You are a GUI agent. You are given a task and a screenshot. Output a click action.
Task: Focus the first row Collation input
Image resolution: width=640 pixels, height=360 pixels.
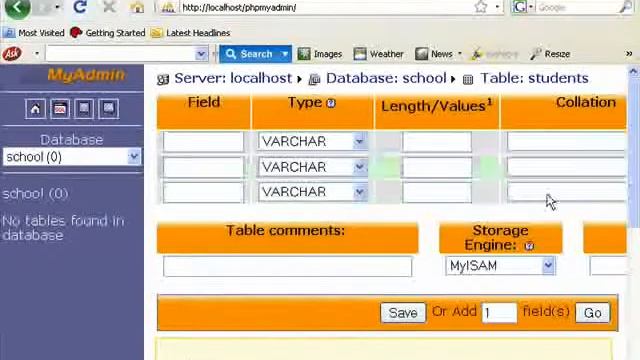click(x=567, y=142)
